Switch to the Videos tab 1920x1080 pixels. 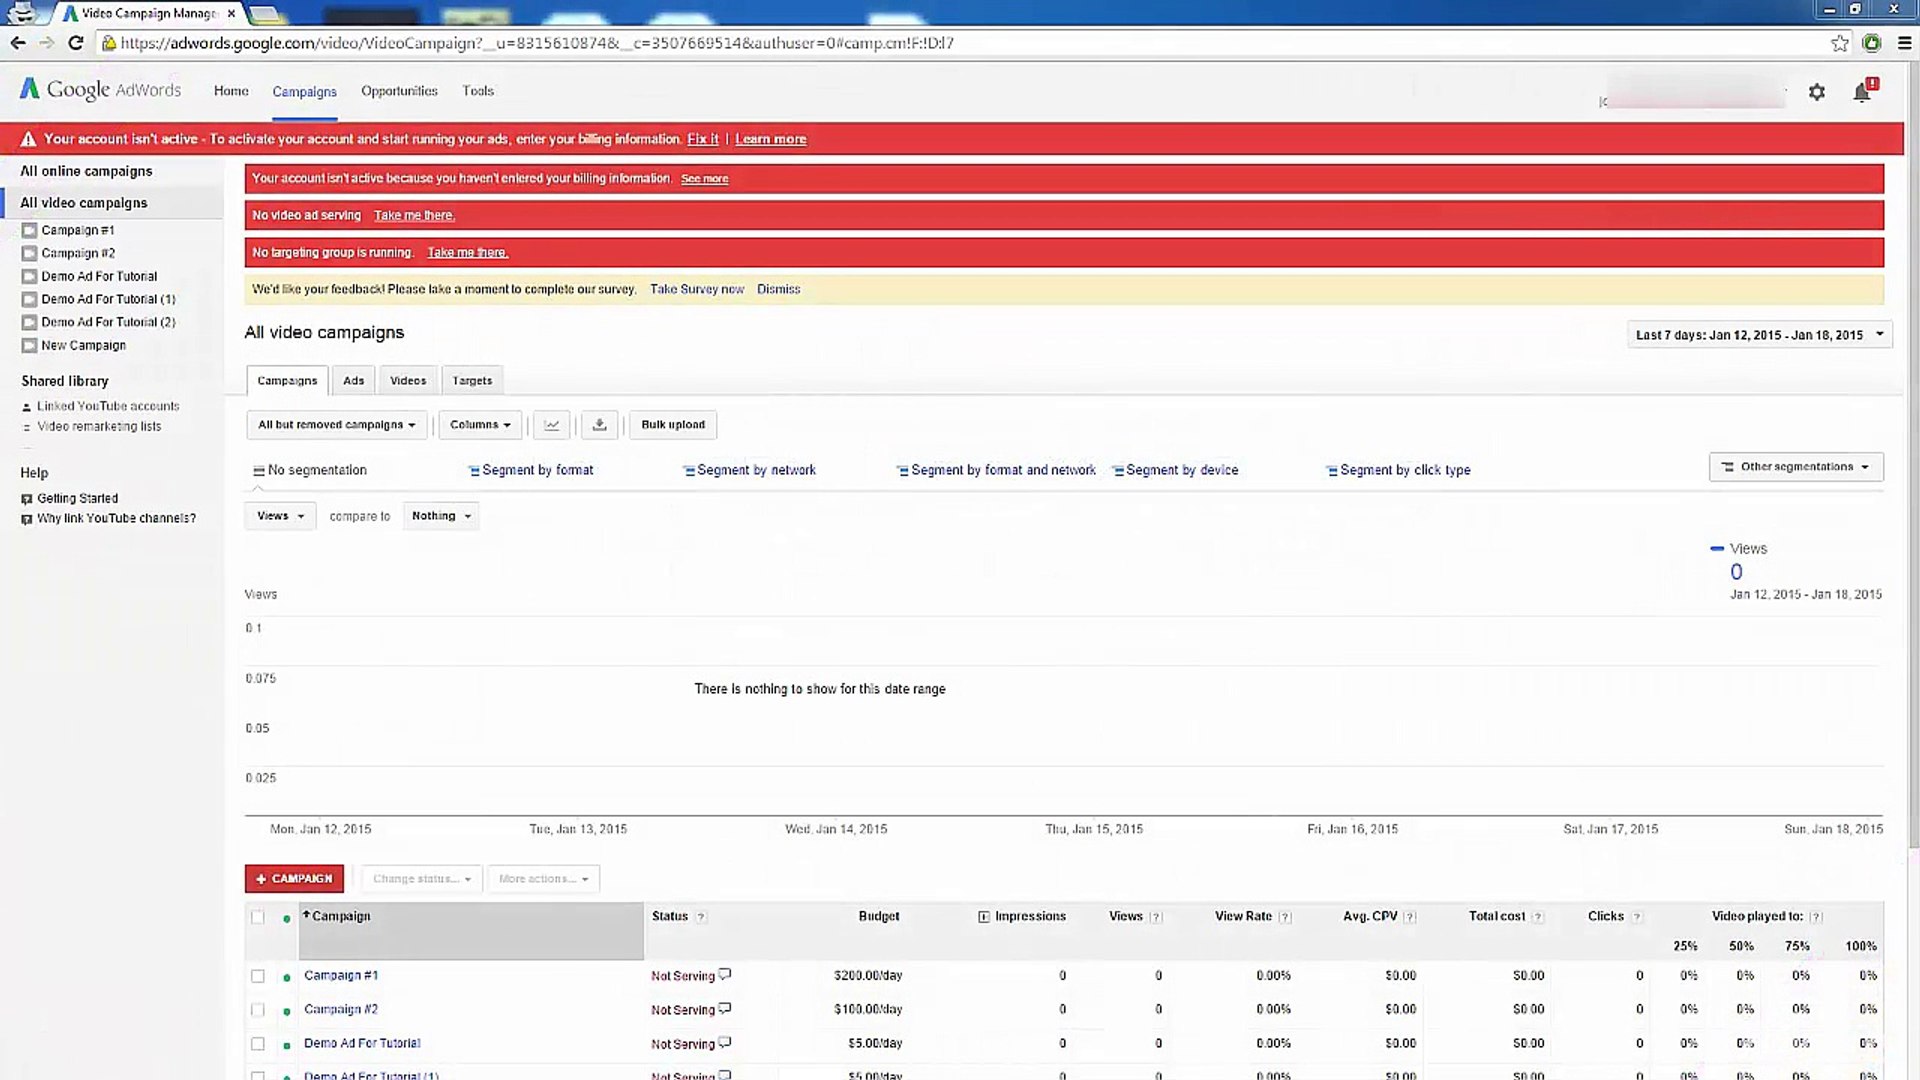coord(407,380)
